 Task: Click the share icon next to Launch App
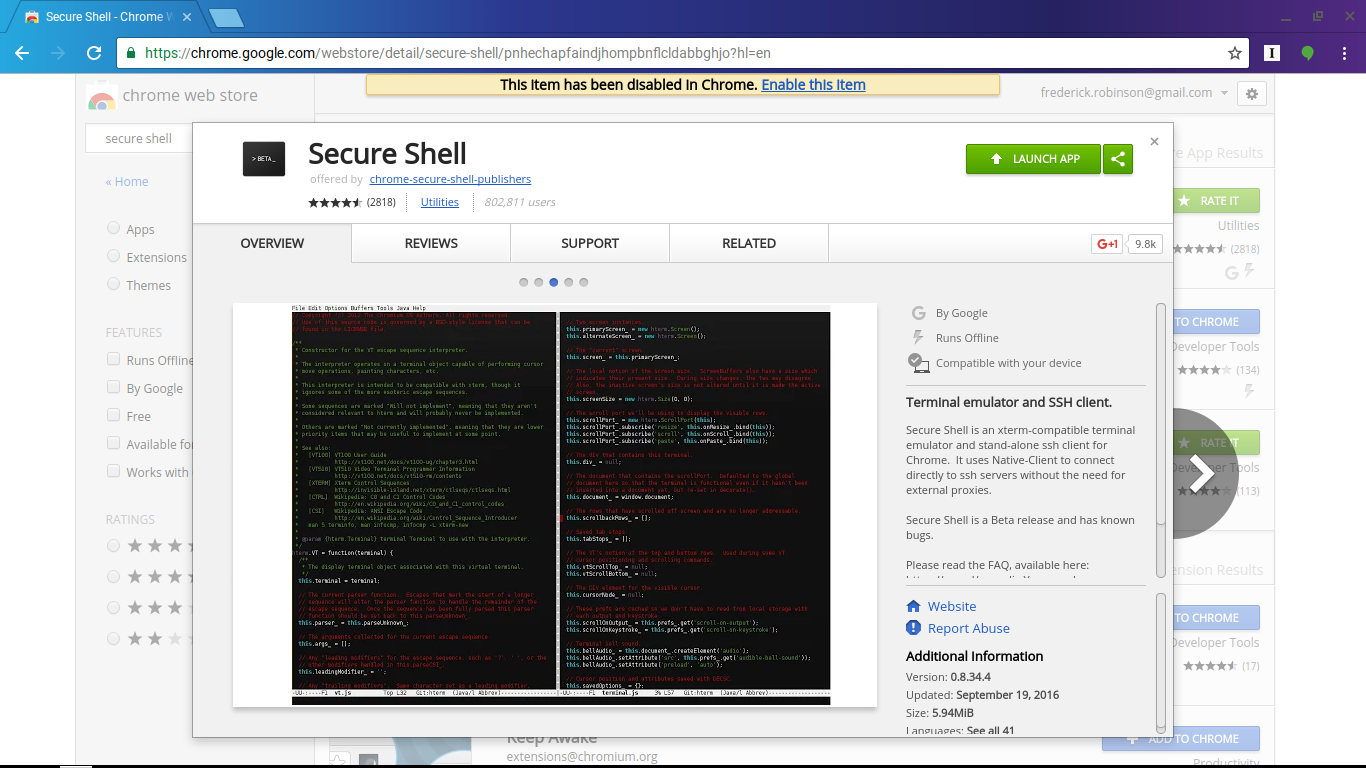click(x=1118, y=159)
